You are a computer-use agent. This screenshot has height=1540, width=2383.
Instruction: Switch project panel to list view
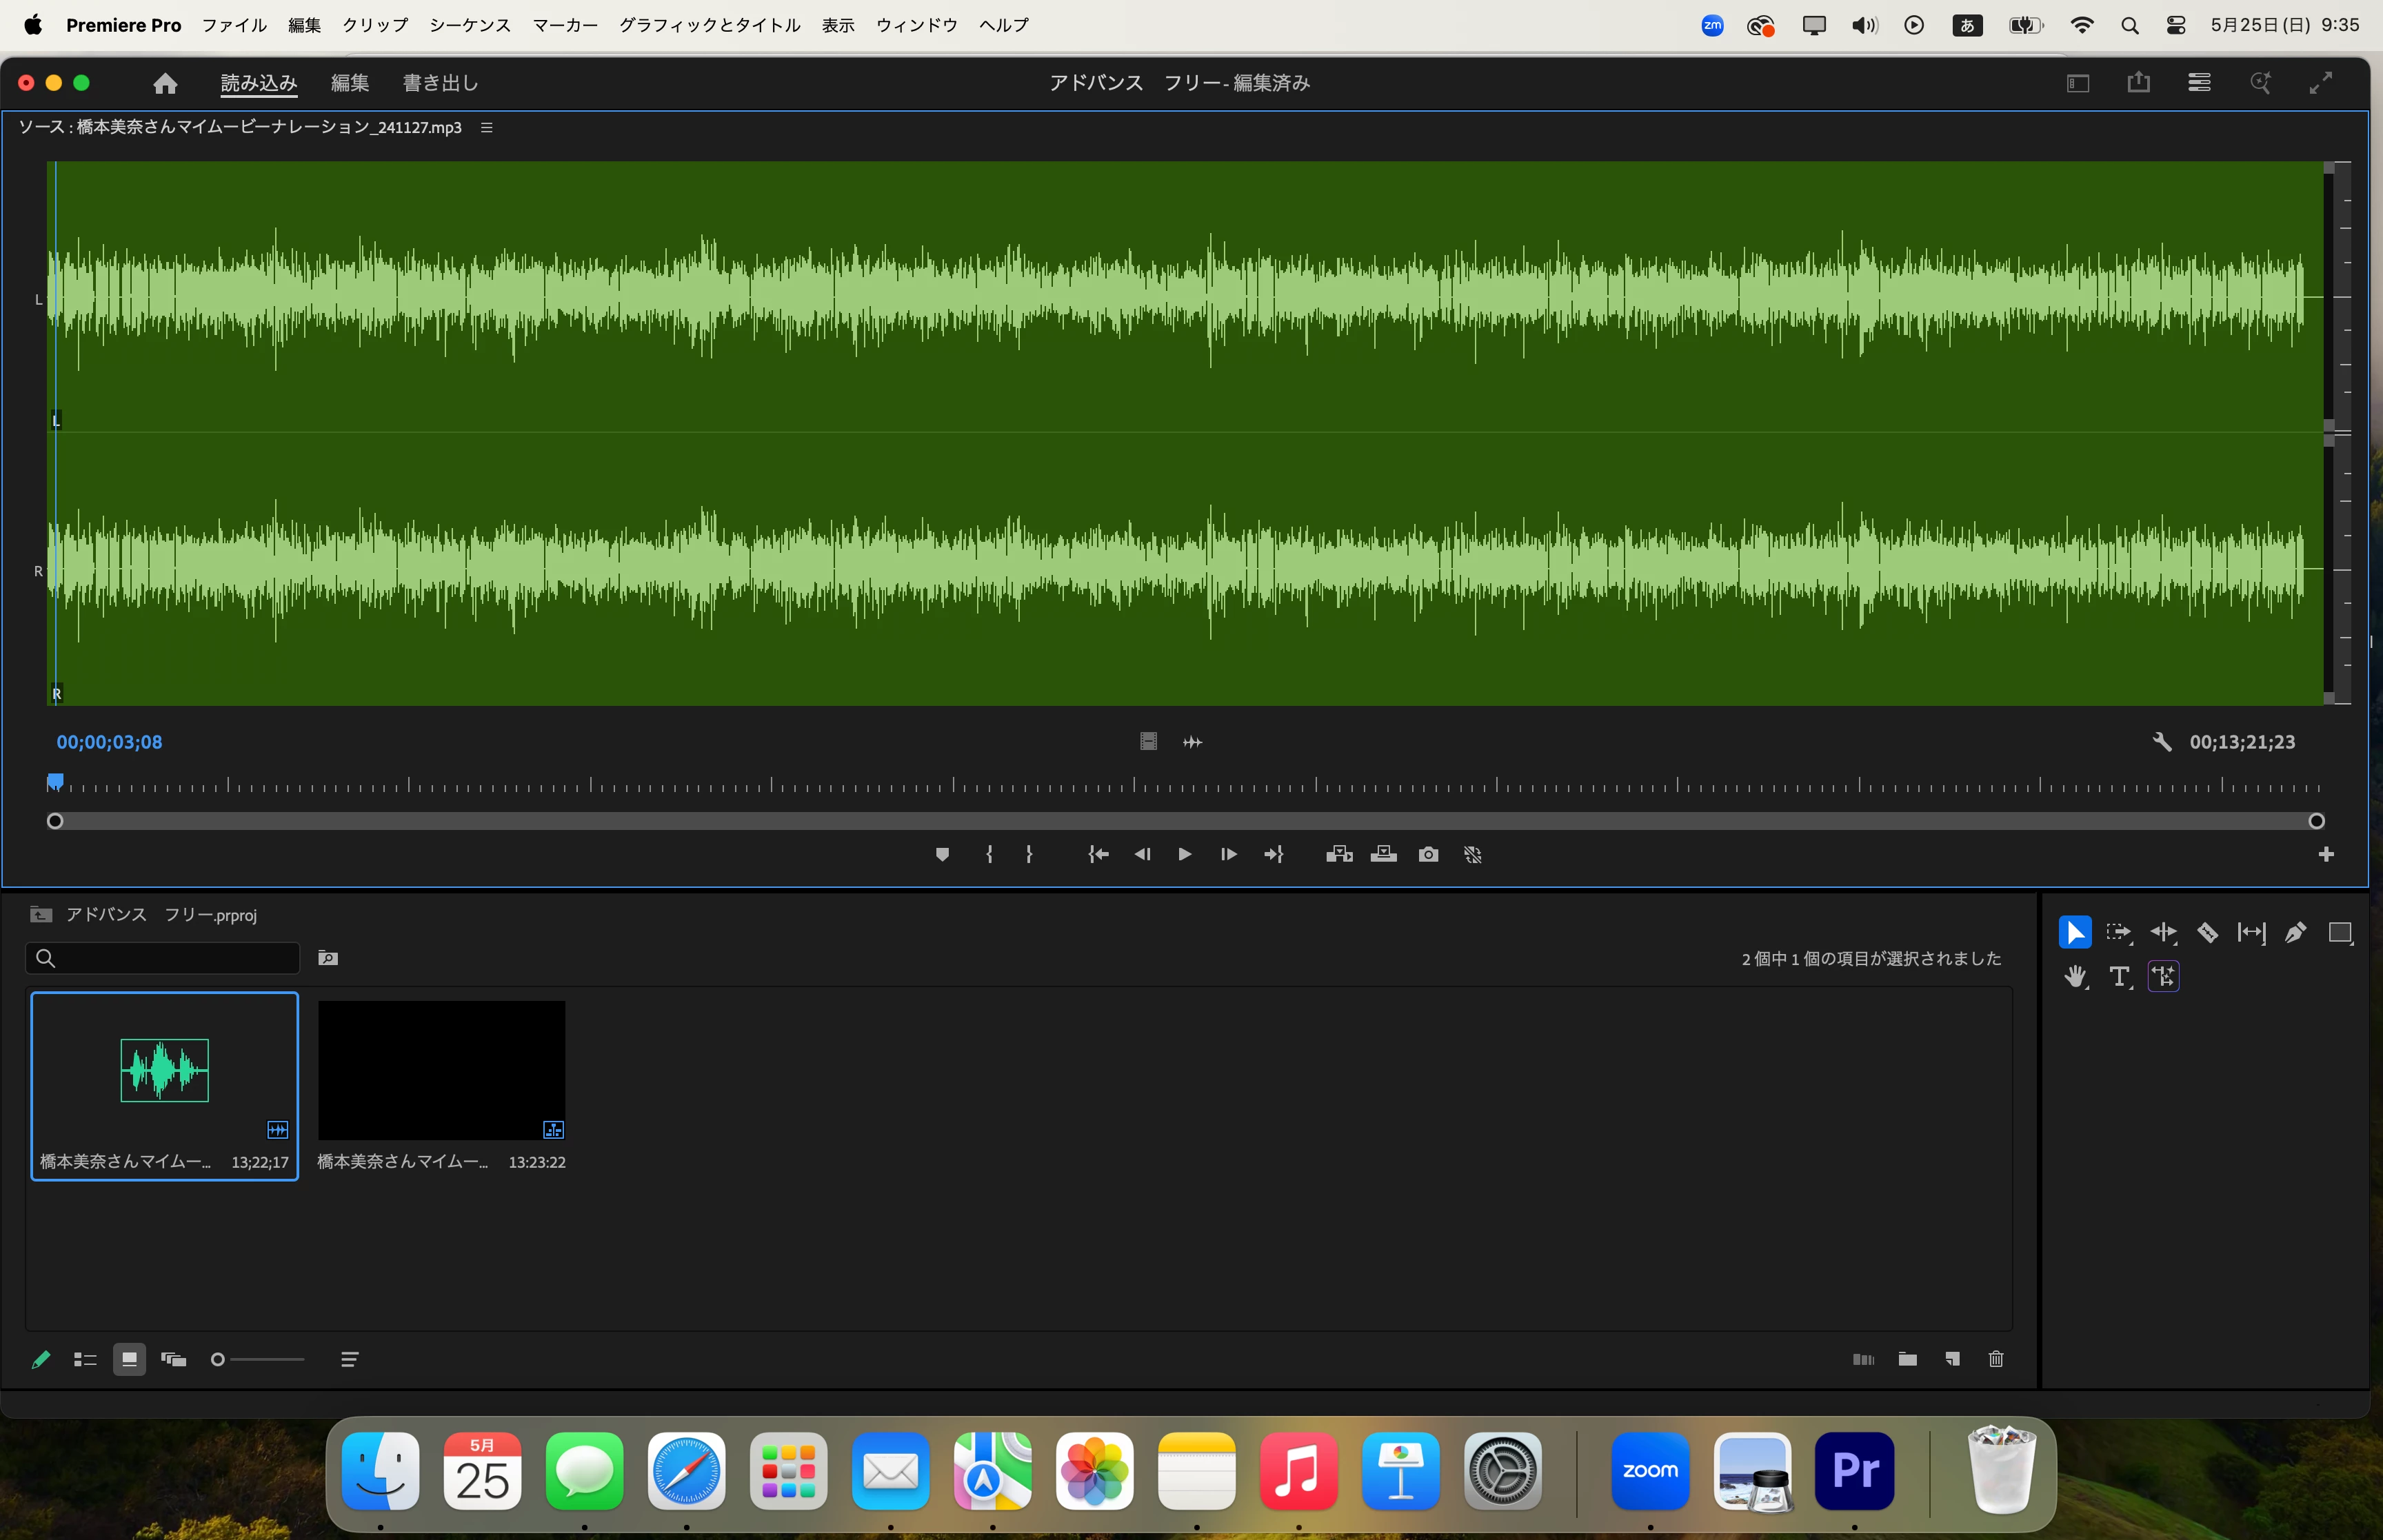[85, 1359]
